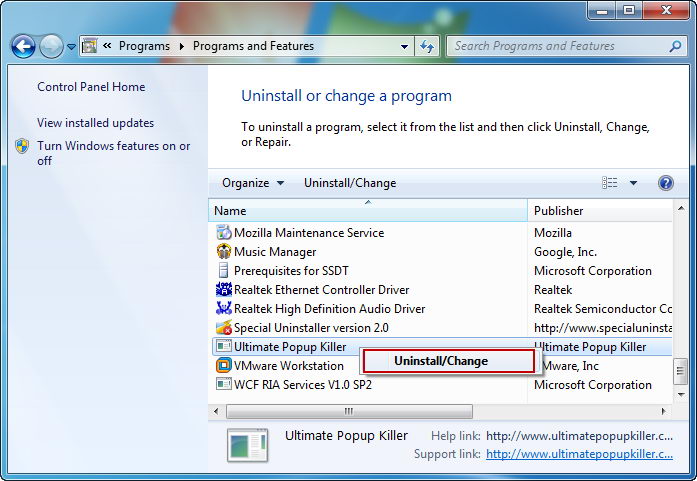Image resolution: width=697 pixels, height=481 pixels.
Task: Click the Windows features shield icon
Action: pos(22,146)
